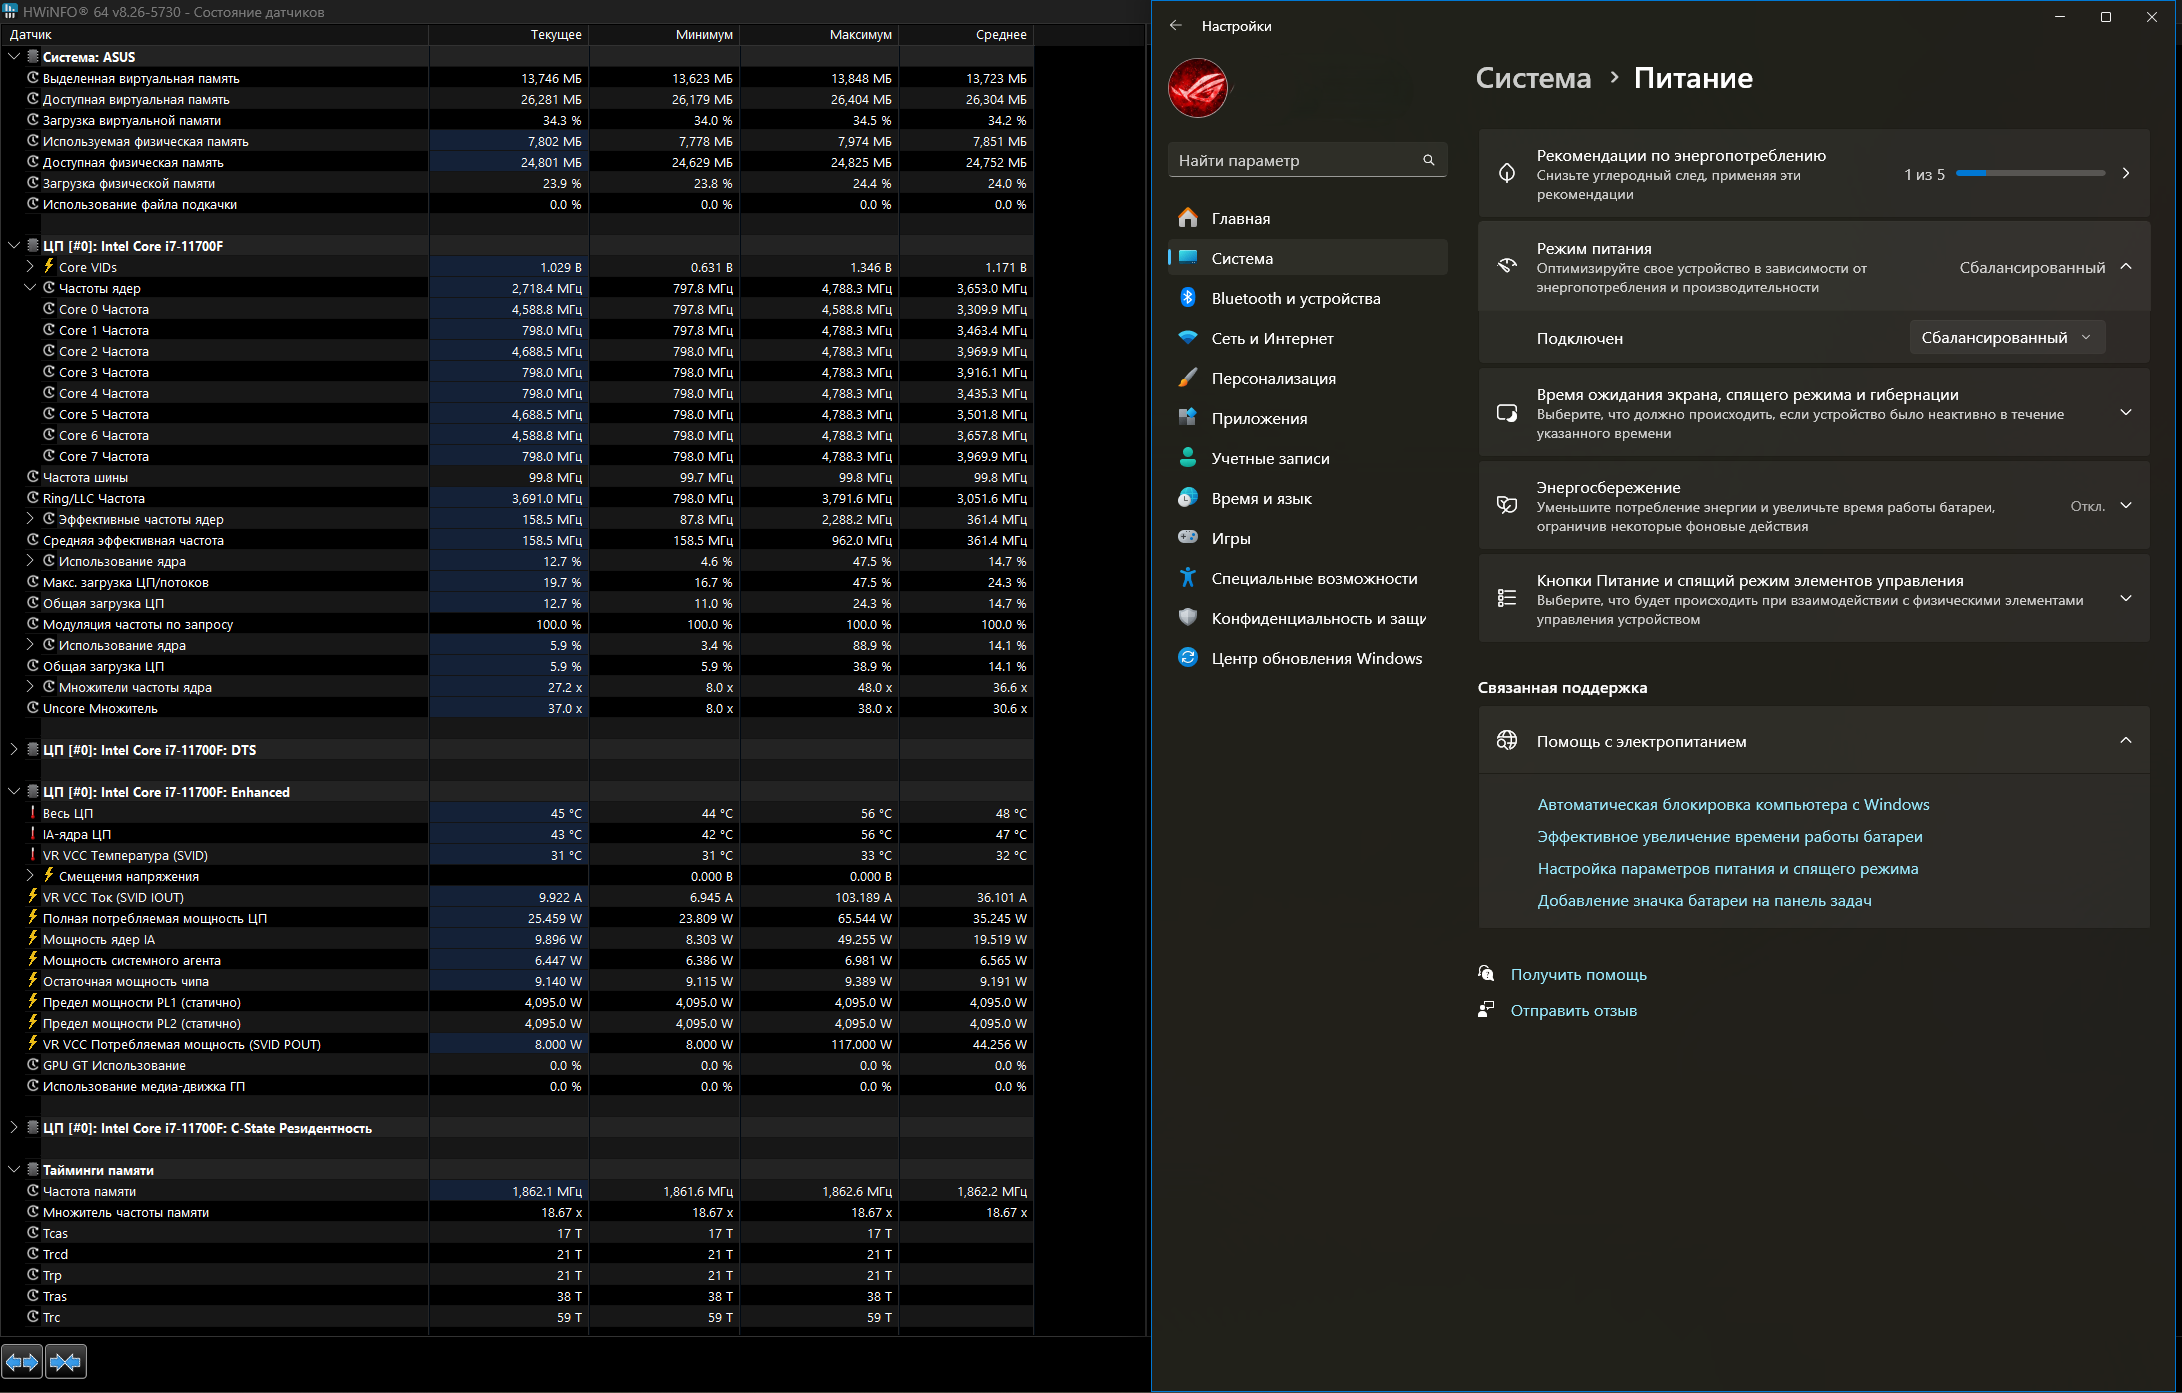Image resolution: width=2182 pixels, height=1393 pixels.
Task: Click the Максимум column header
Action: 859,34
